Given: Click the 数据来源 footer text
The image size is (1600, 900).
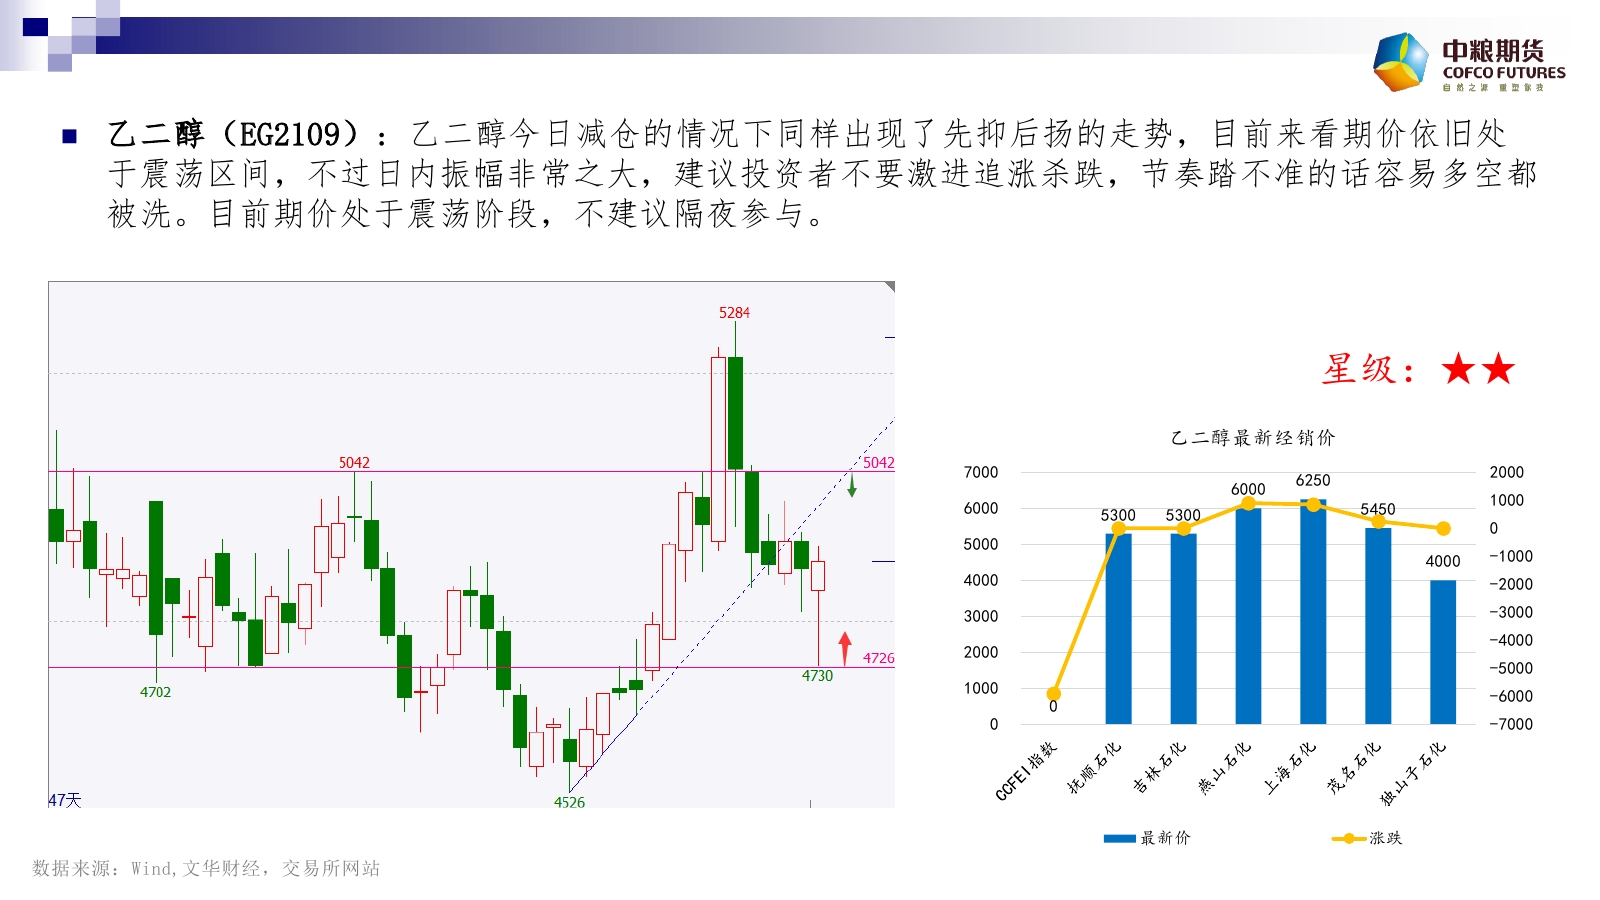Looking at the screenshot, I should click(x=206, y=868).
